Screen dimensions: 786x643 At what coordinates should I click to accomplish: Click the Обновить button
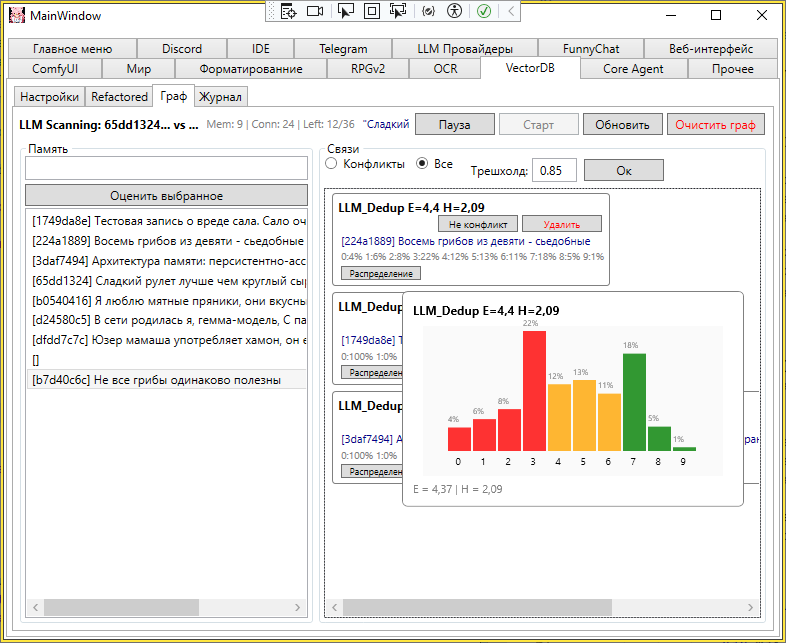(622, 124)
